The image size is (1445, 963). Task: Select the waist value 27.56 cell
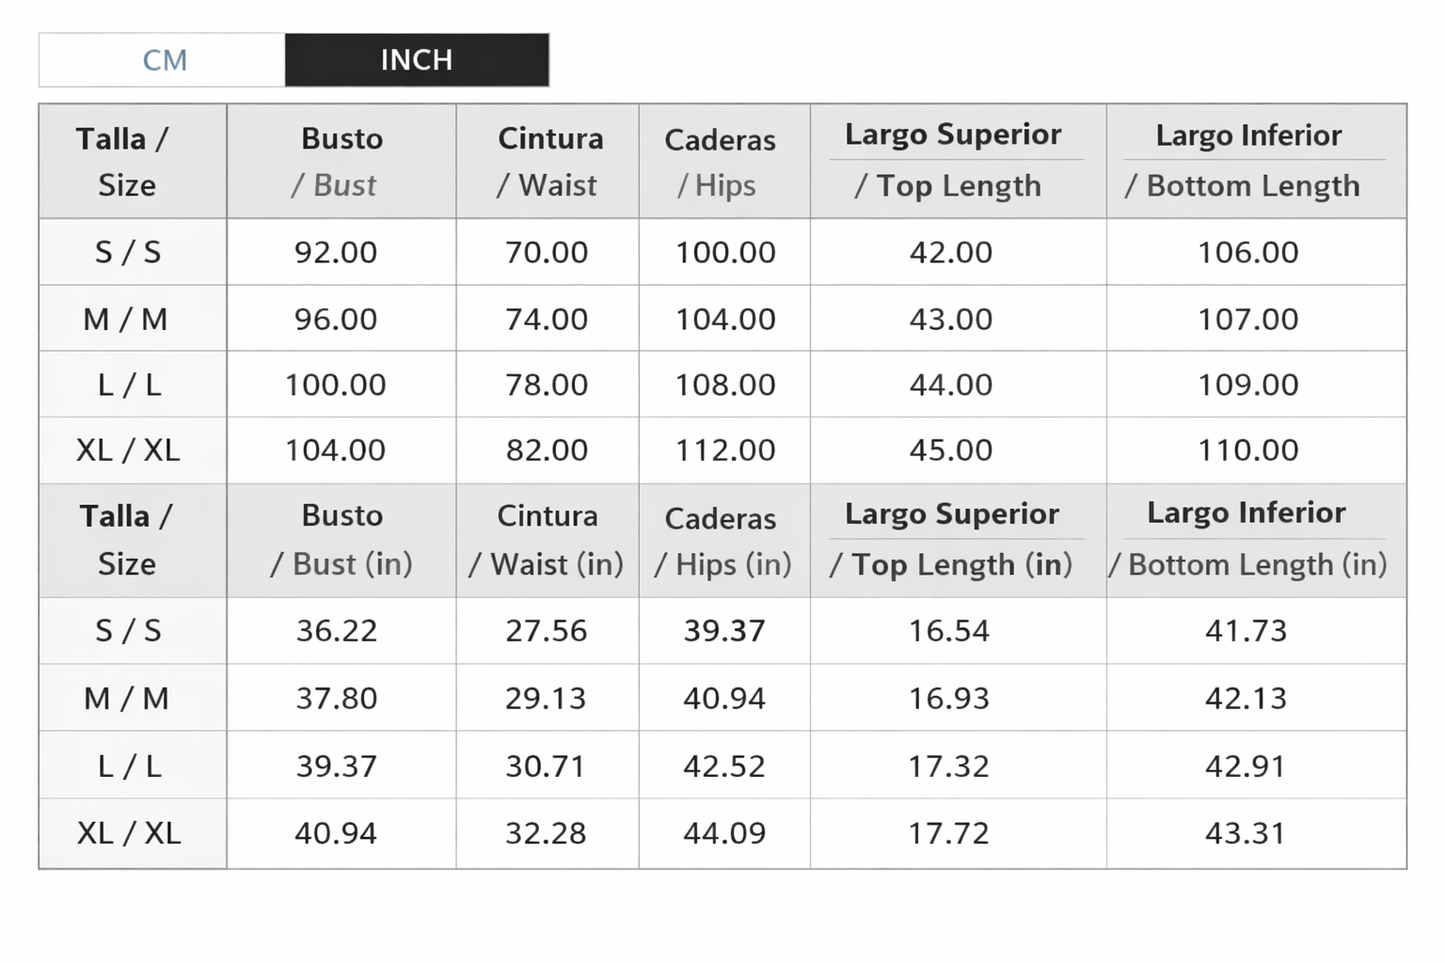(546, 631)
